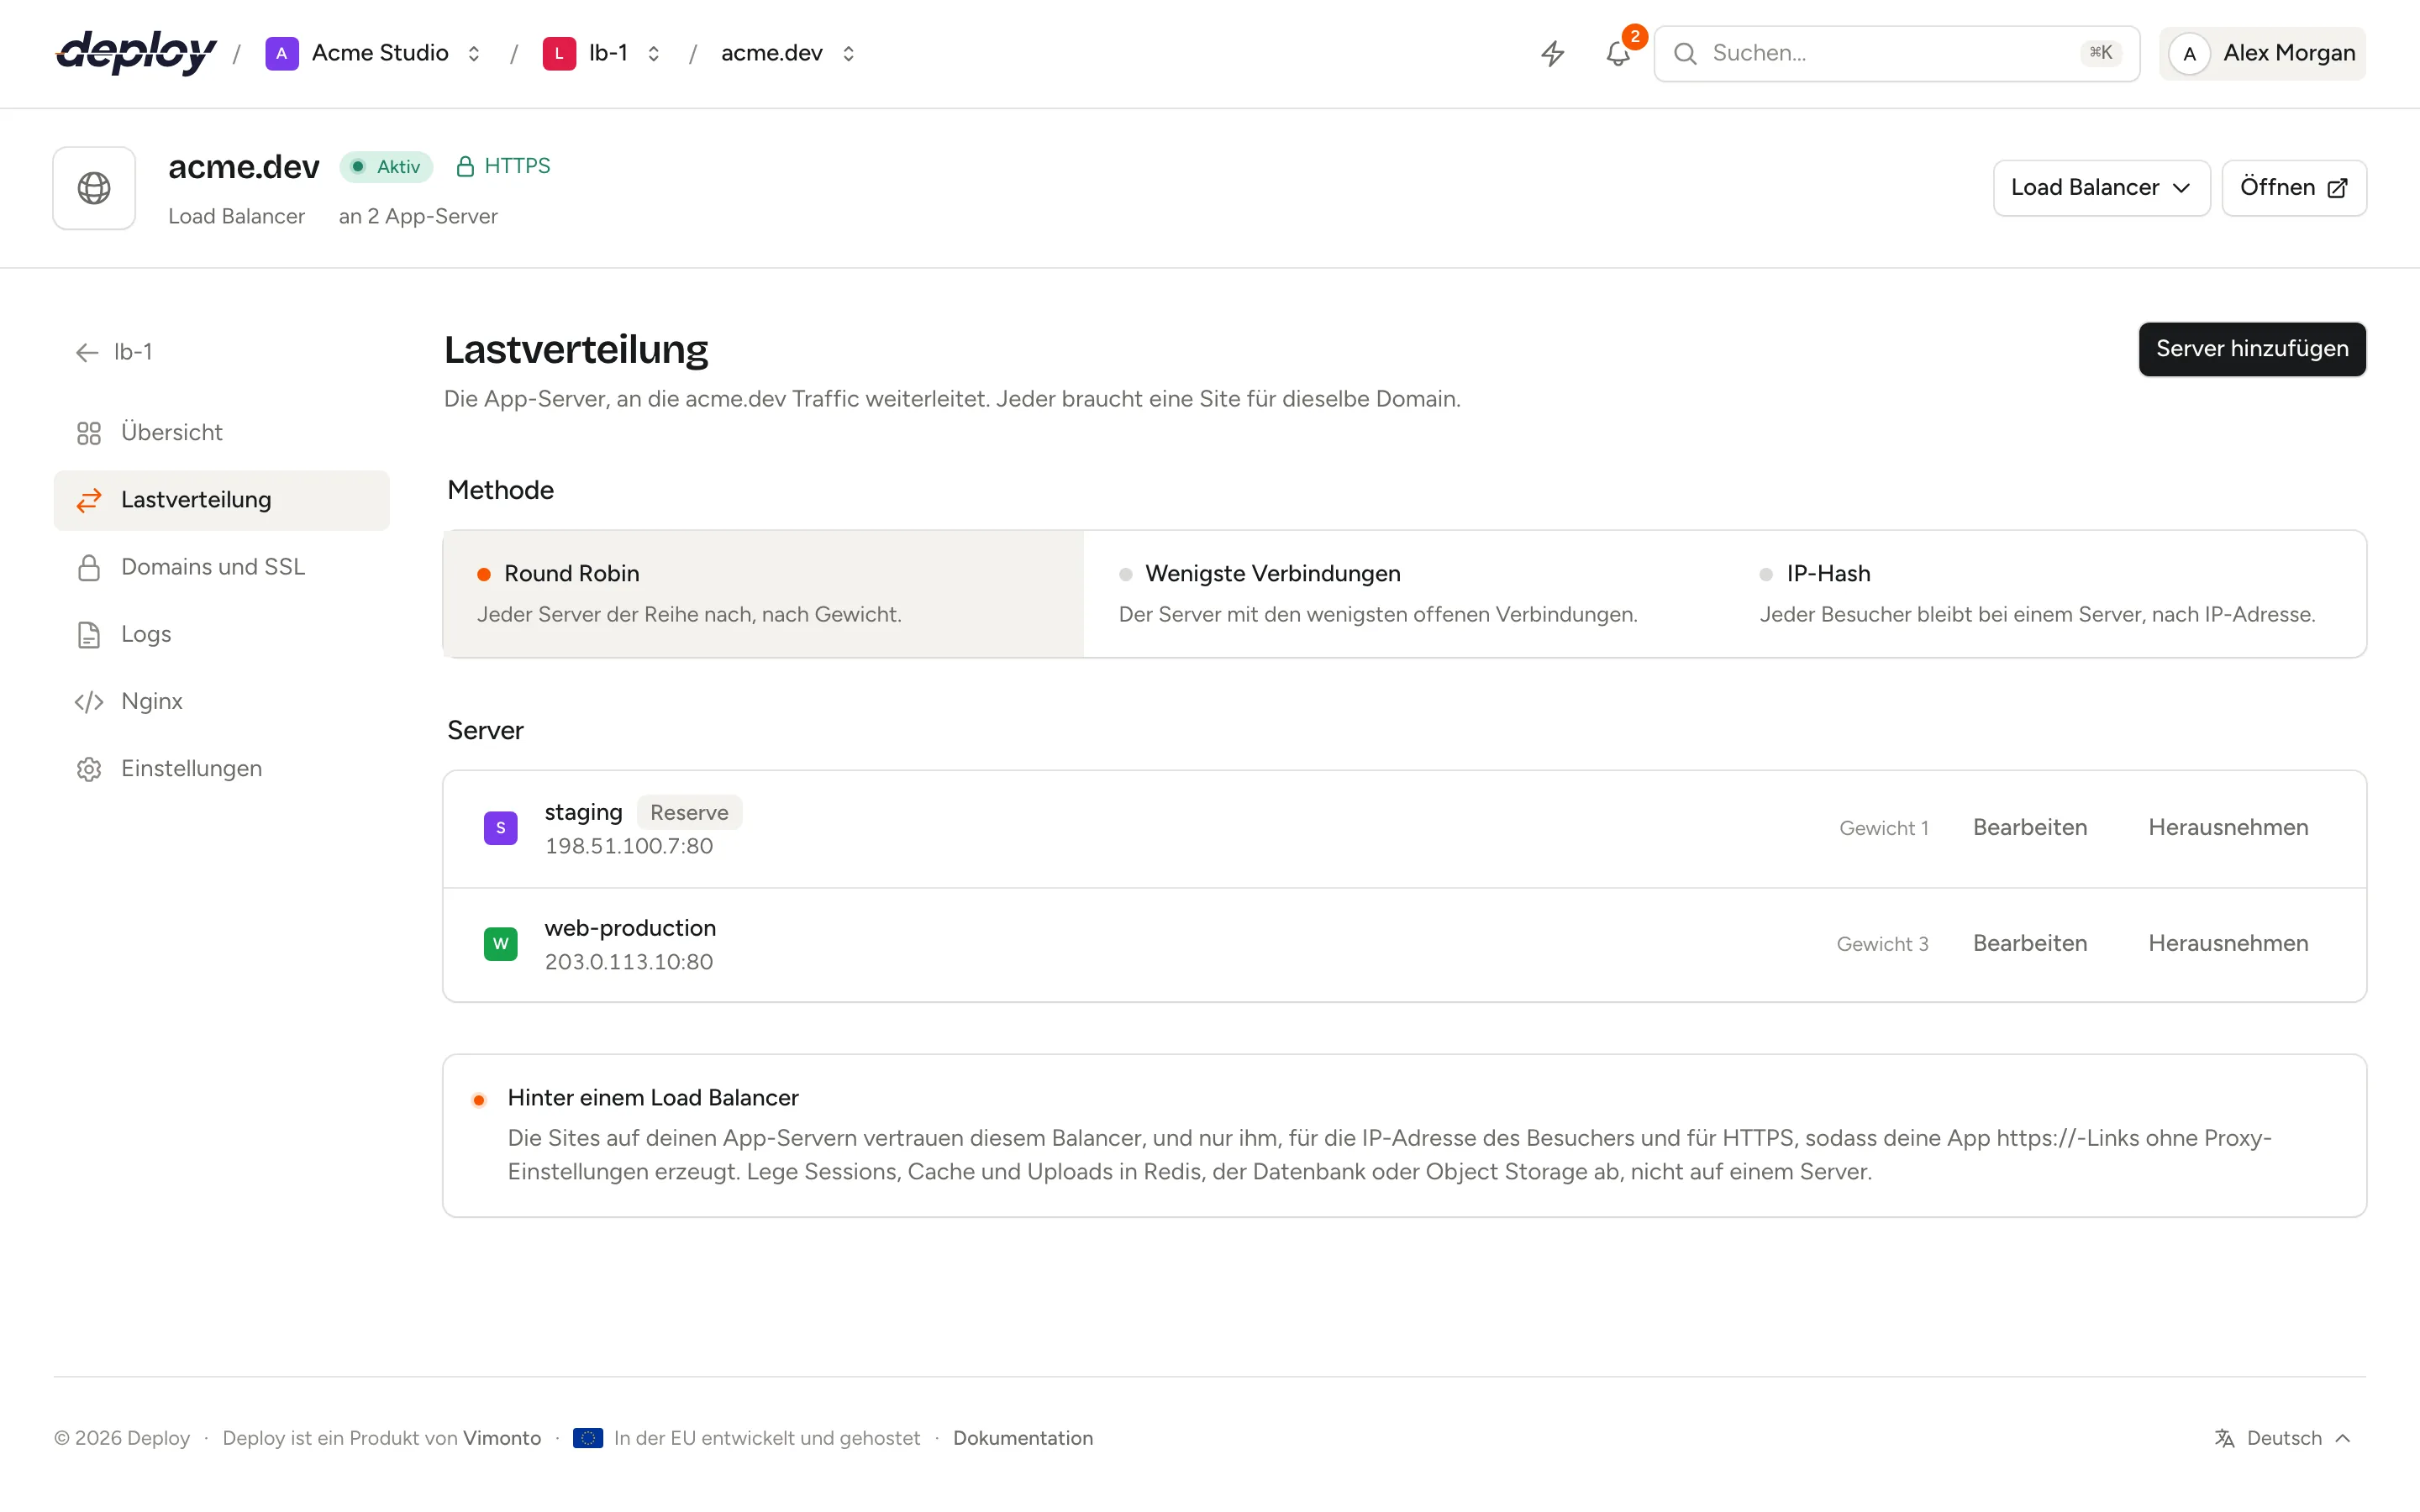Image resolution: width=2420 pixels, height=1512 pixels.
Task: Click the Einstellungen gear icon
Action: click(x=89, y=769)
